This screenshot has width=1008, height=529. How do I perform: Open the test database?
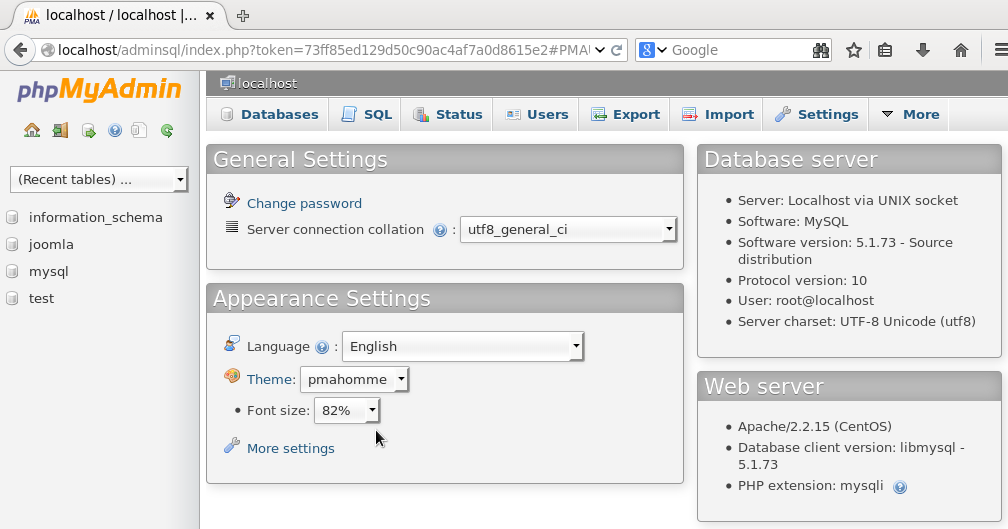click(41, 299)
